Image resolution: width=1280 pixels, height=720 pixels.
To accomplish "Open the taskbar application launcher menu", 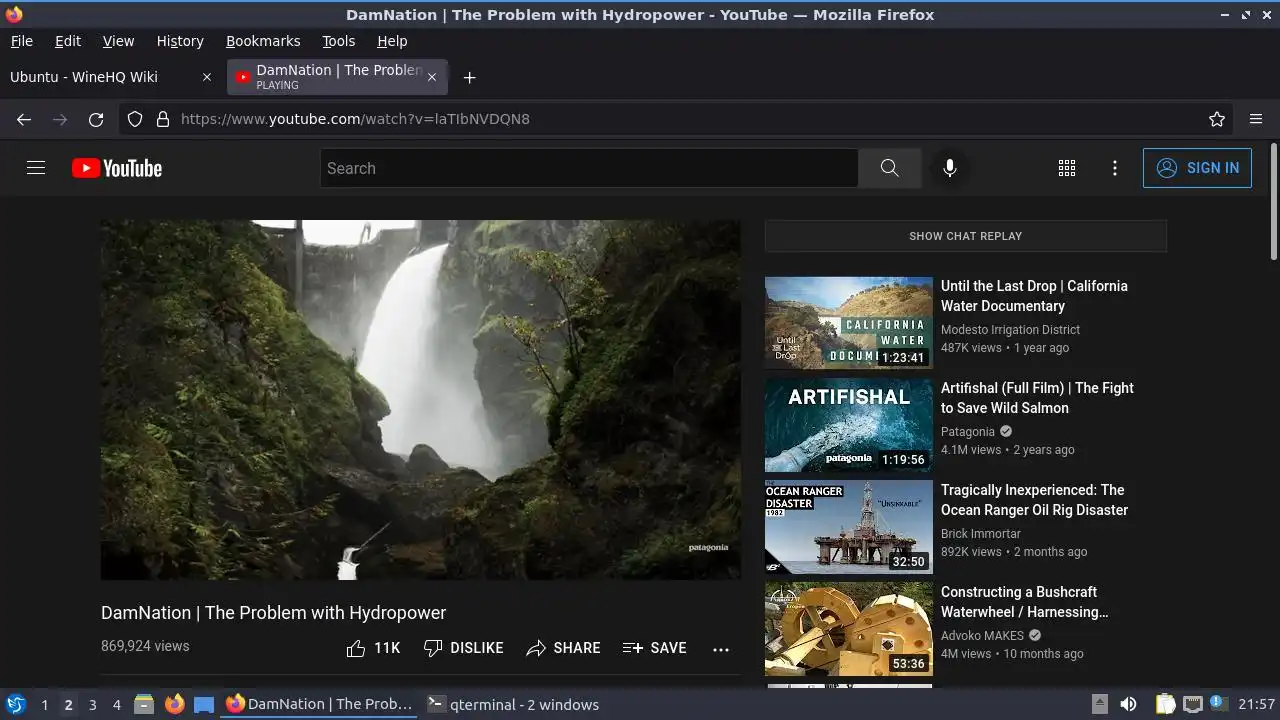I will (x=16, y=704).
